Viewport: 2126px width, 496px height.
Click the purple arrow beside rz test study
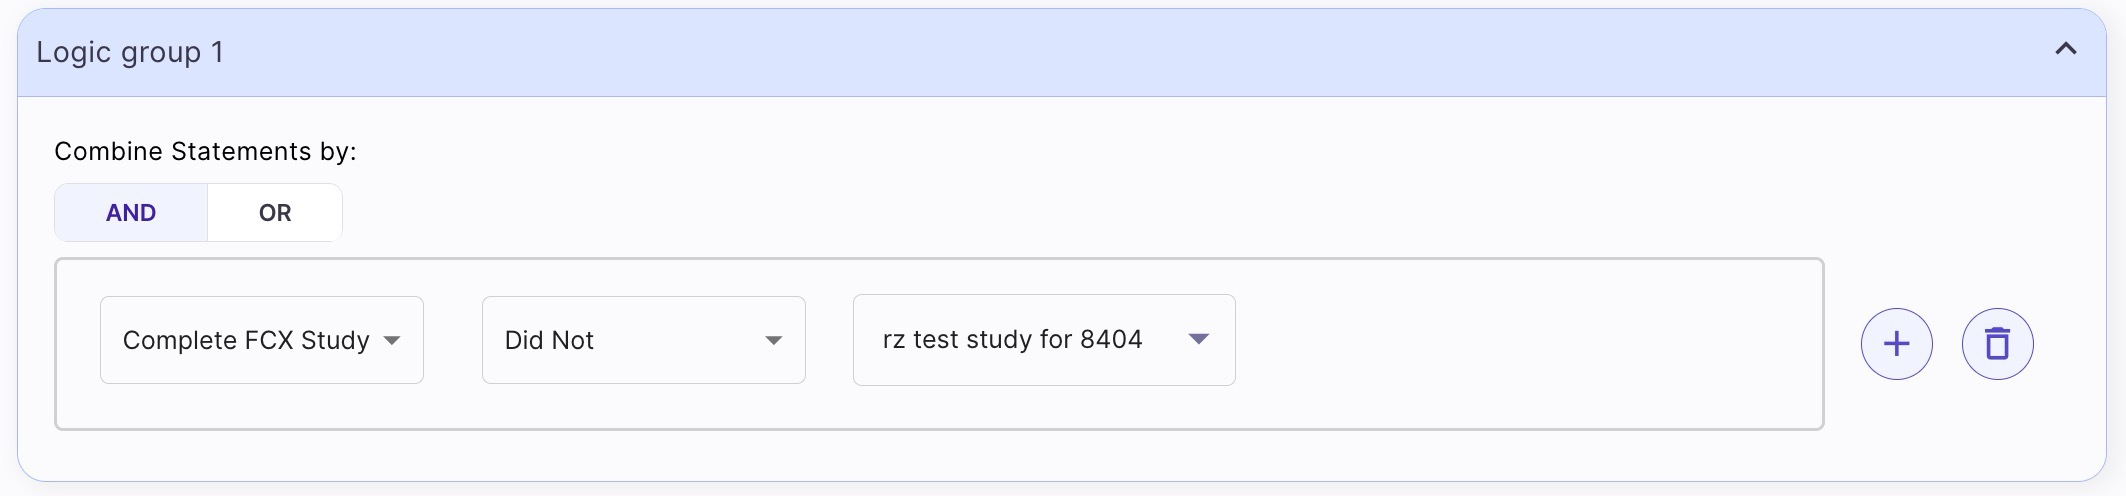pyautogui.click(x=1199, y=339)
